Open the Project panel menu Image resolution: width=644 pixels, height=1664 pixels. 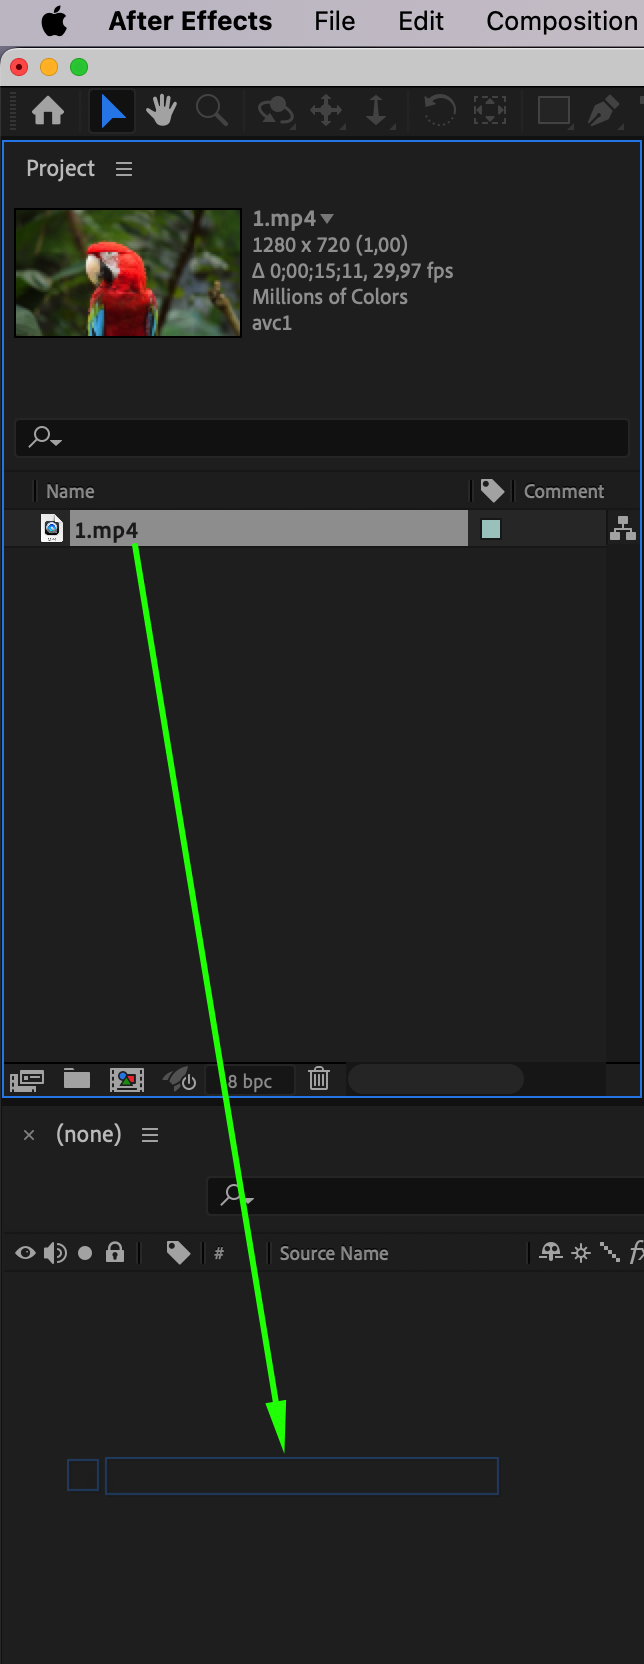[124, 169]
